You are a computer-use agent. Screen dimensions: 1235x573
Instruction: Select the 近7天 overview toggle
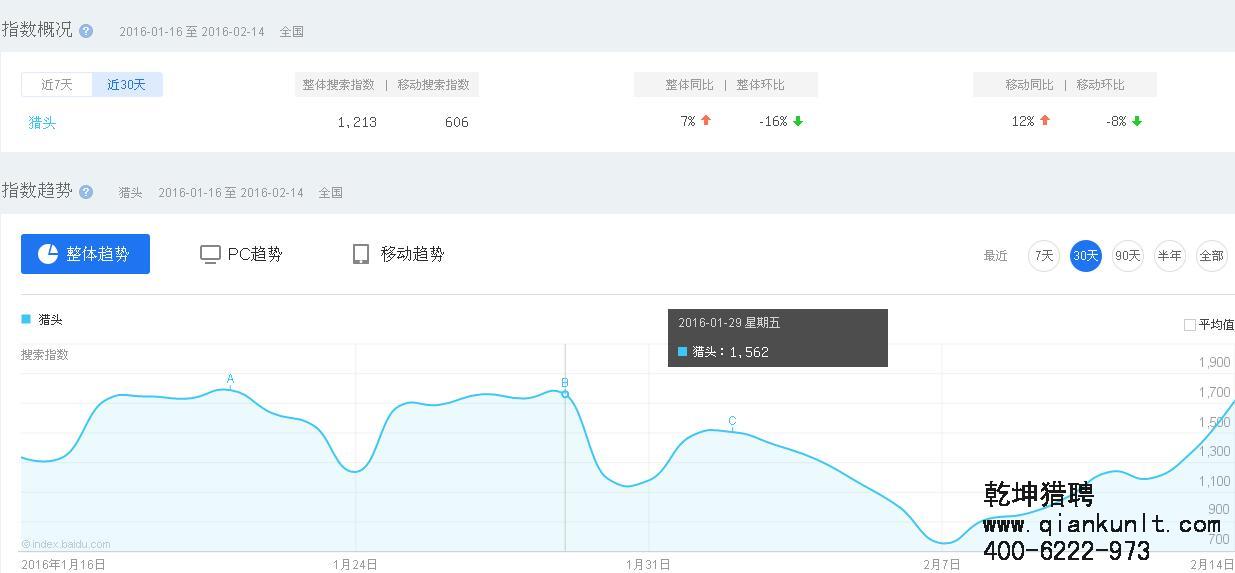pyautogui.click(x=57, y=85)
